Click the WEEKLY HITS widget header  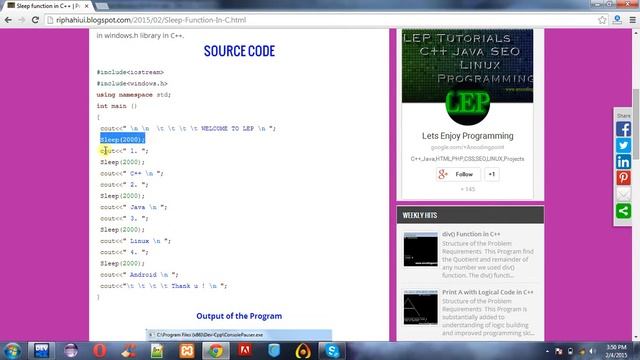point(470,215)
